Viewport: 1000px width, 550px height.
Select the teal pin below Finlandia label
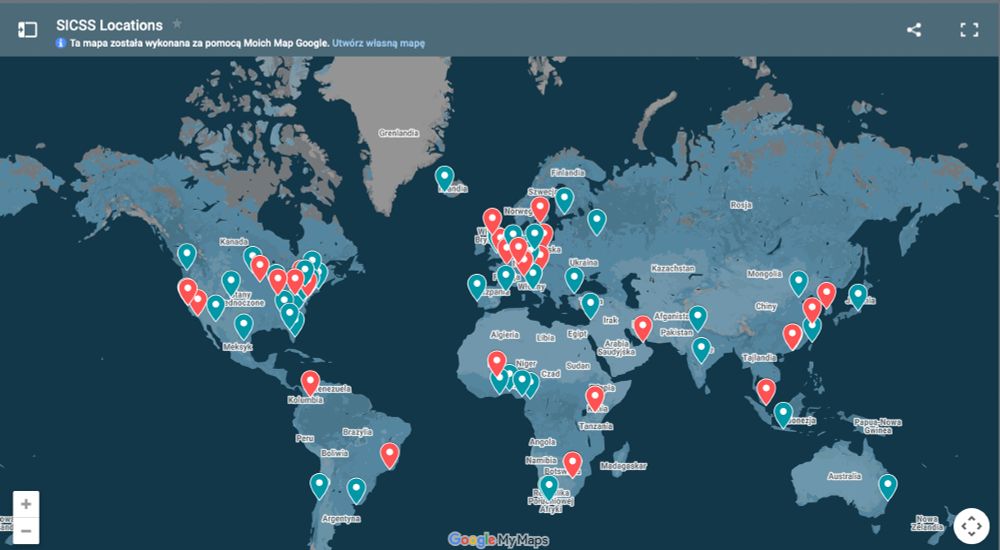(x=564, y=200)
